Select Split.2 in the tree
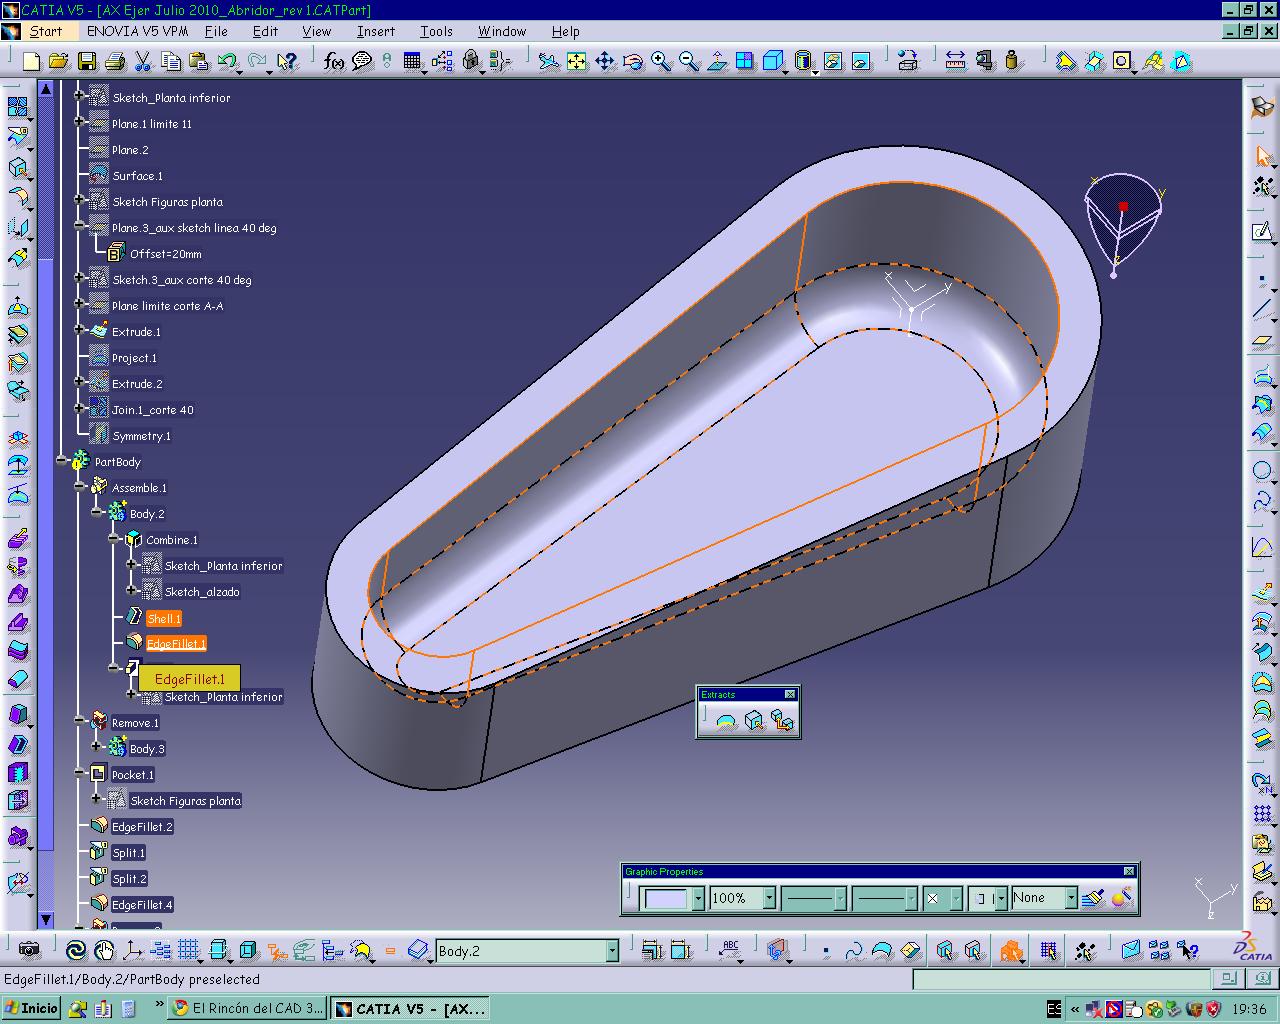 pos(129,878)
